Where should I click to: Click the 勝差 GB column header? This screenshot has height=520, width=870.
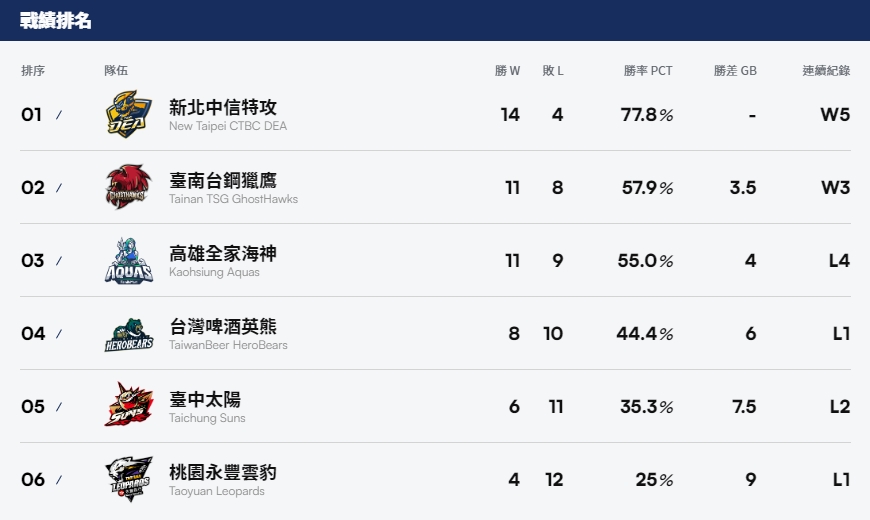[735, 70]
